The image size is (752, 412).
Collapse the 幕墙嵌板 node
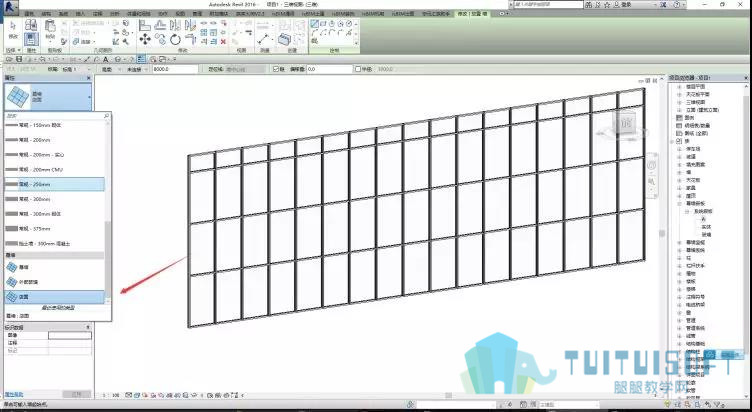tap(679, 203)
